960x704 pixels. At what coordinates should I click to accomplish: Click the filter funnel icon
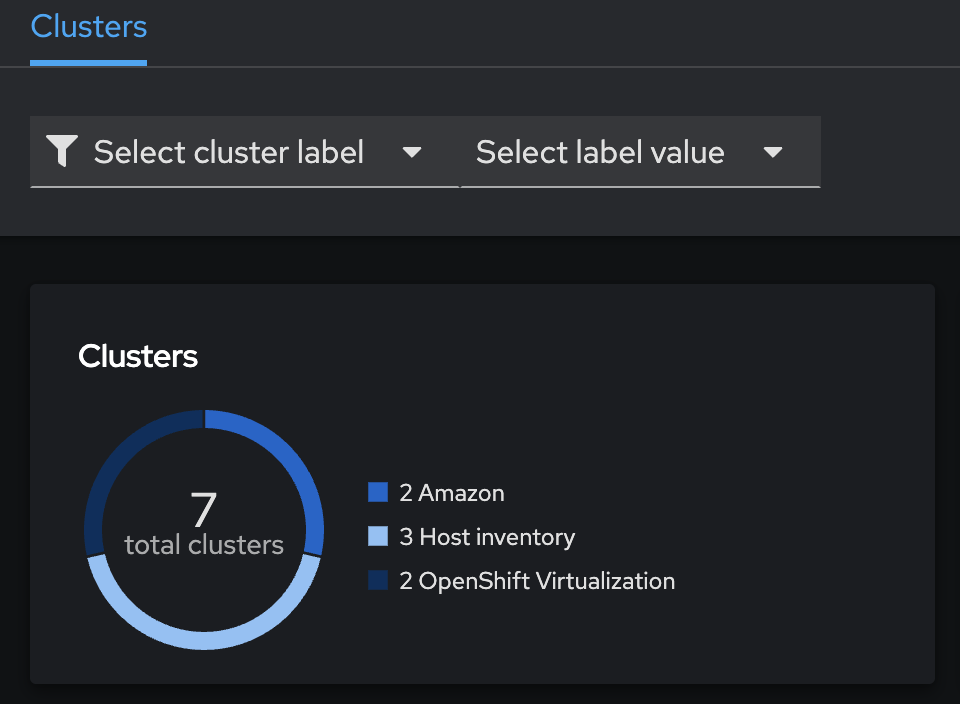coord(62,152)
